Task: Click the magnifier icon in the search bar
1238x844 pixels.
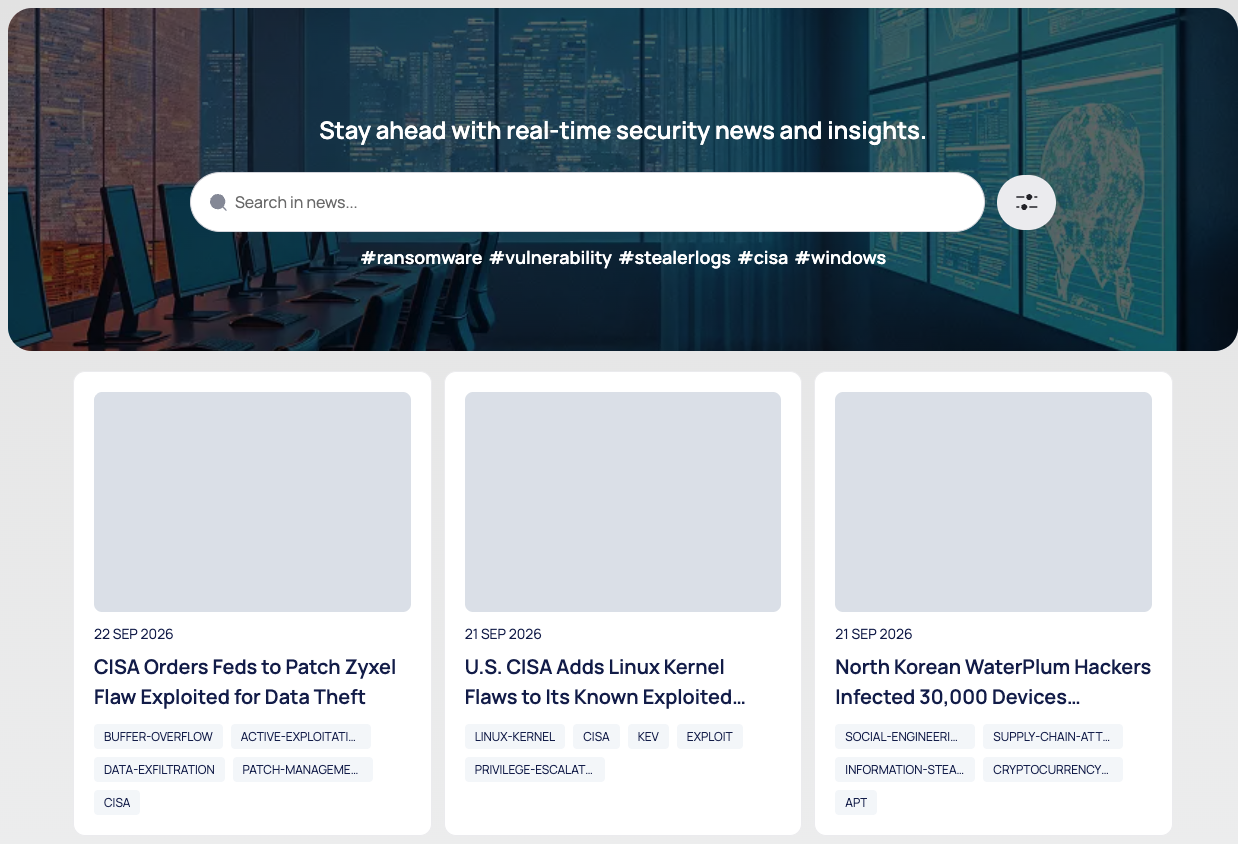Action: coord(218,203)
